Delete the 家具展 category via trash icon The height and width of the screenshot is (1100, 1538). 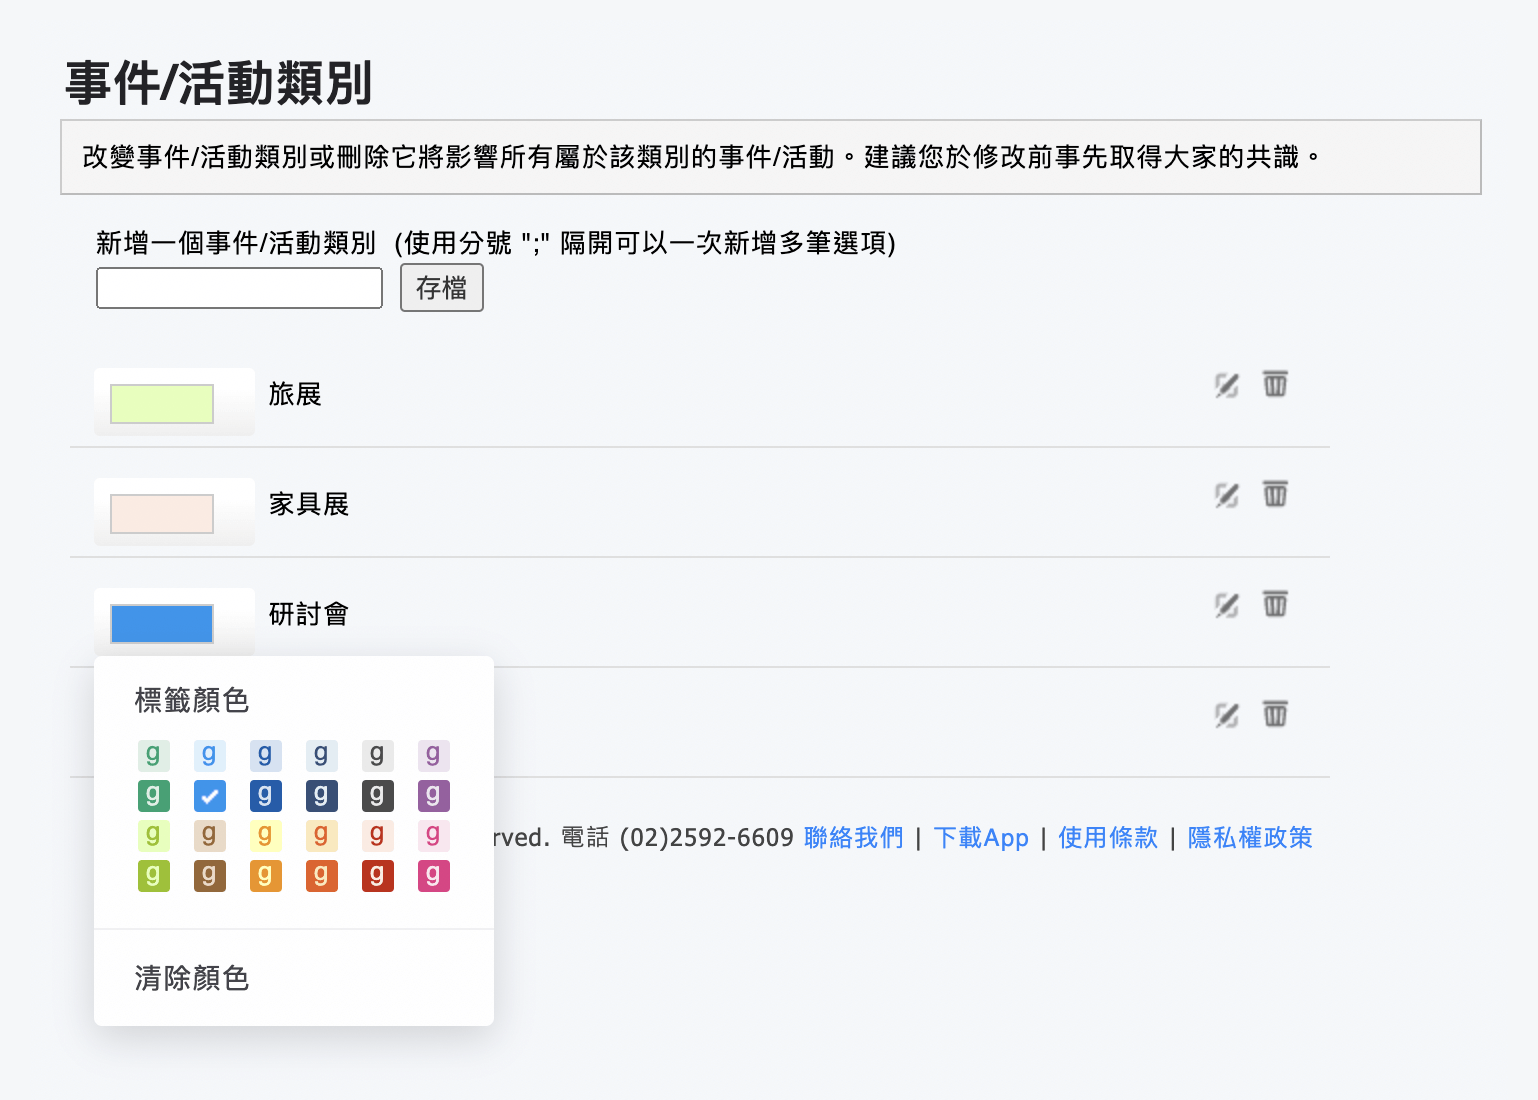pyautogui.click(x=1274, y=494)
